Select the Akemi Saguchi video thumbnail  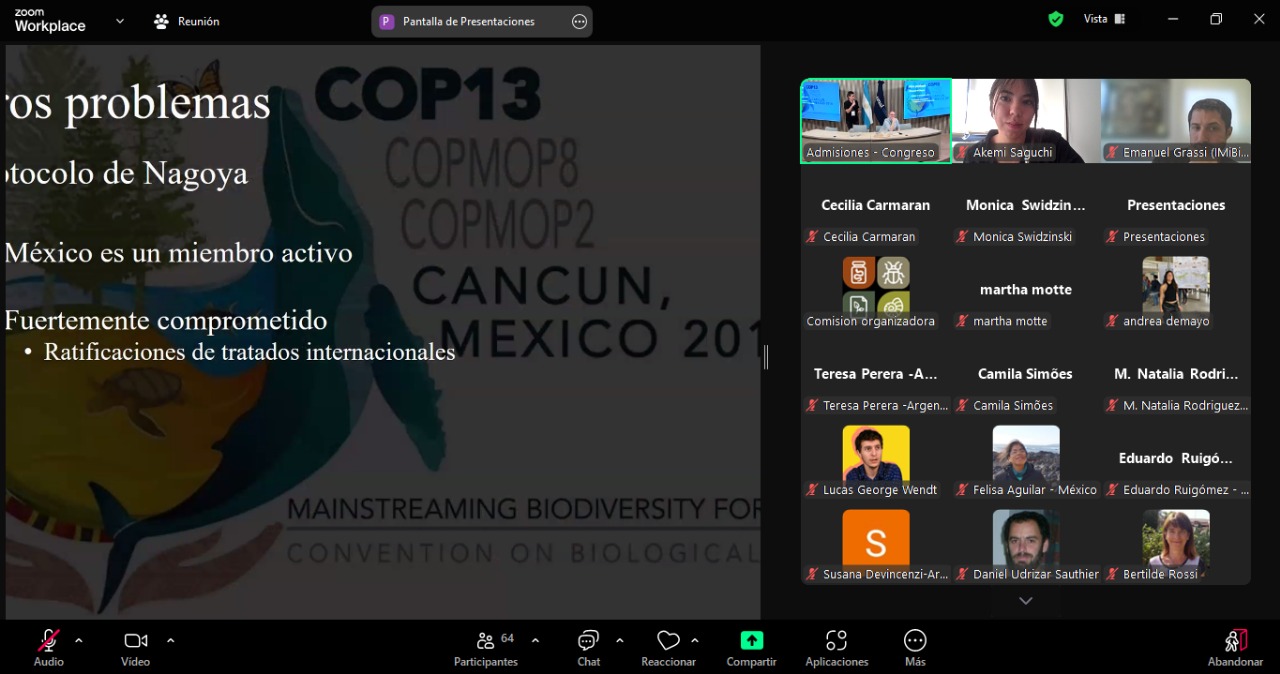(1026, 120)
